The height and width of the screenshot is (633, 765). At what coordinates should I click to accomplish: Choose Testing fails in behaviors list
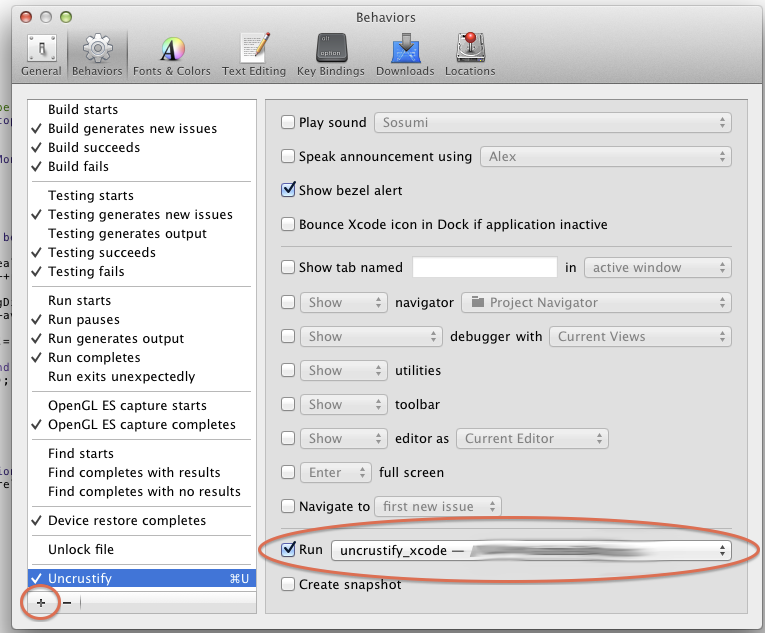(x=86, y=271)
